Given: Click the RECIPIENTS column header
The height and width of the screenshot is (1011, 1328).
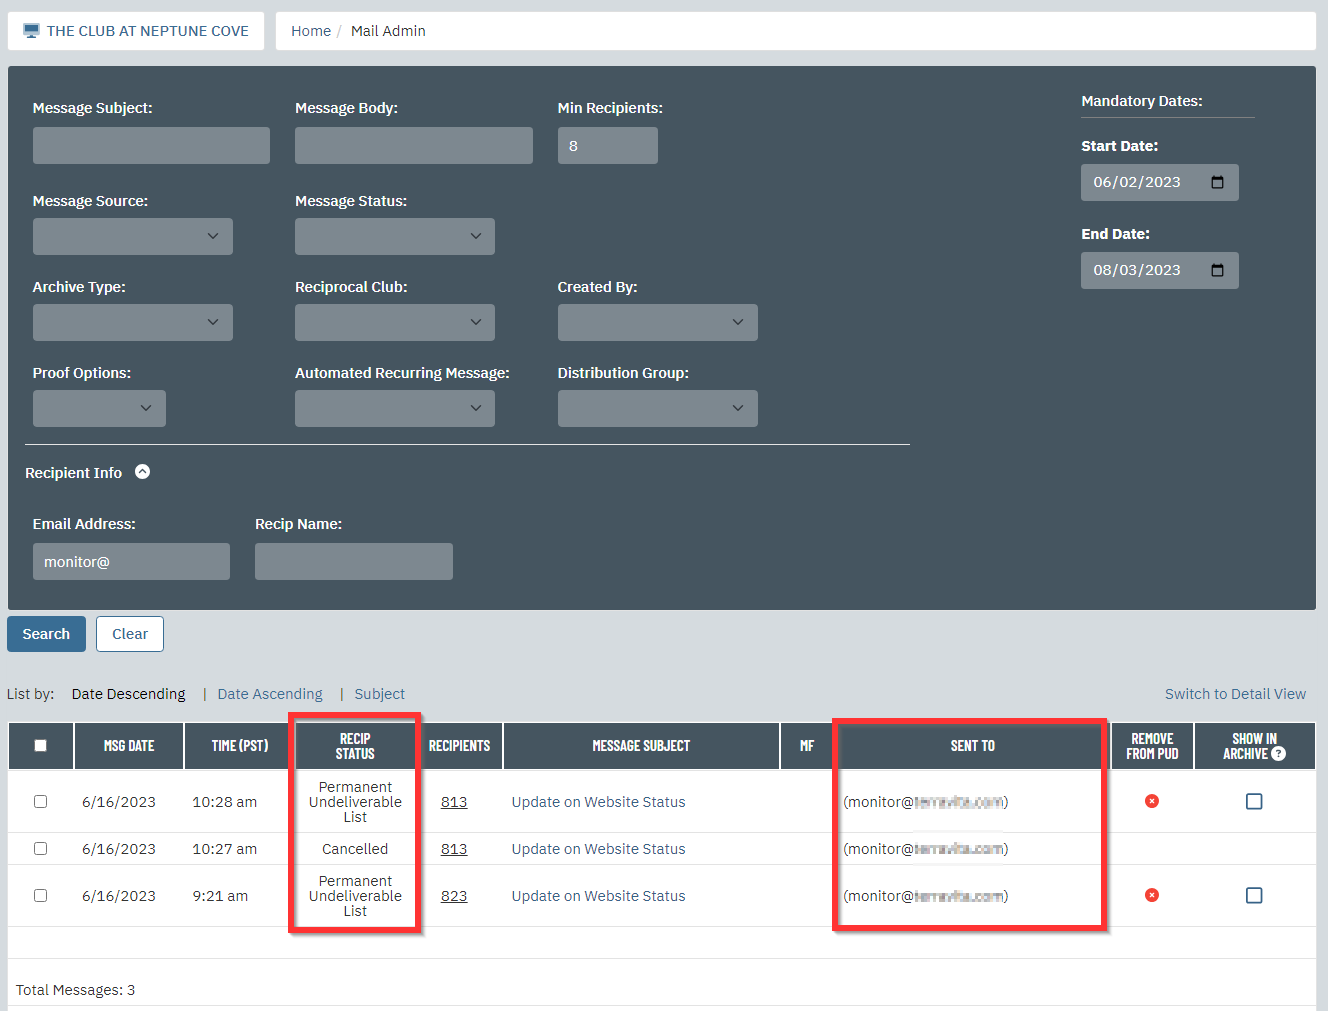Looking at the screenshot, I should [459, 746].
